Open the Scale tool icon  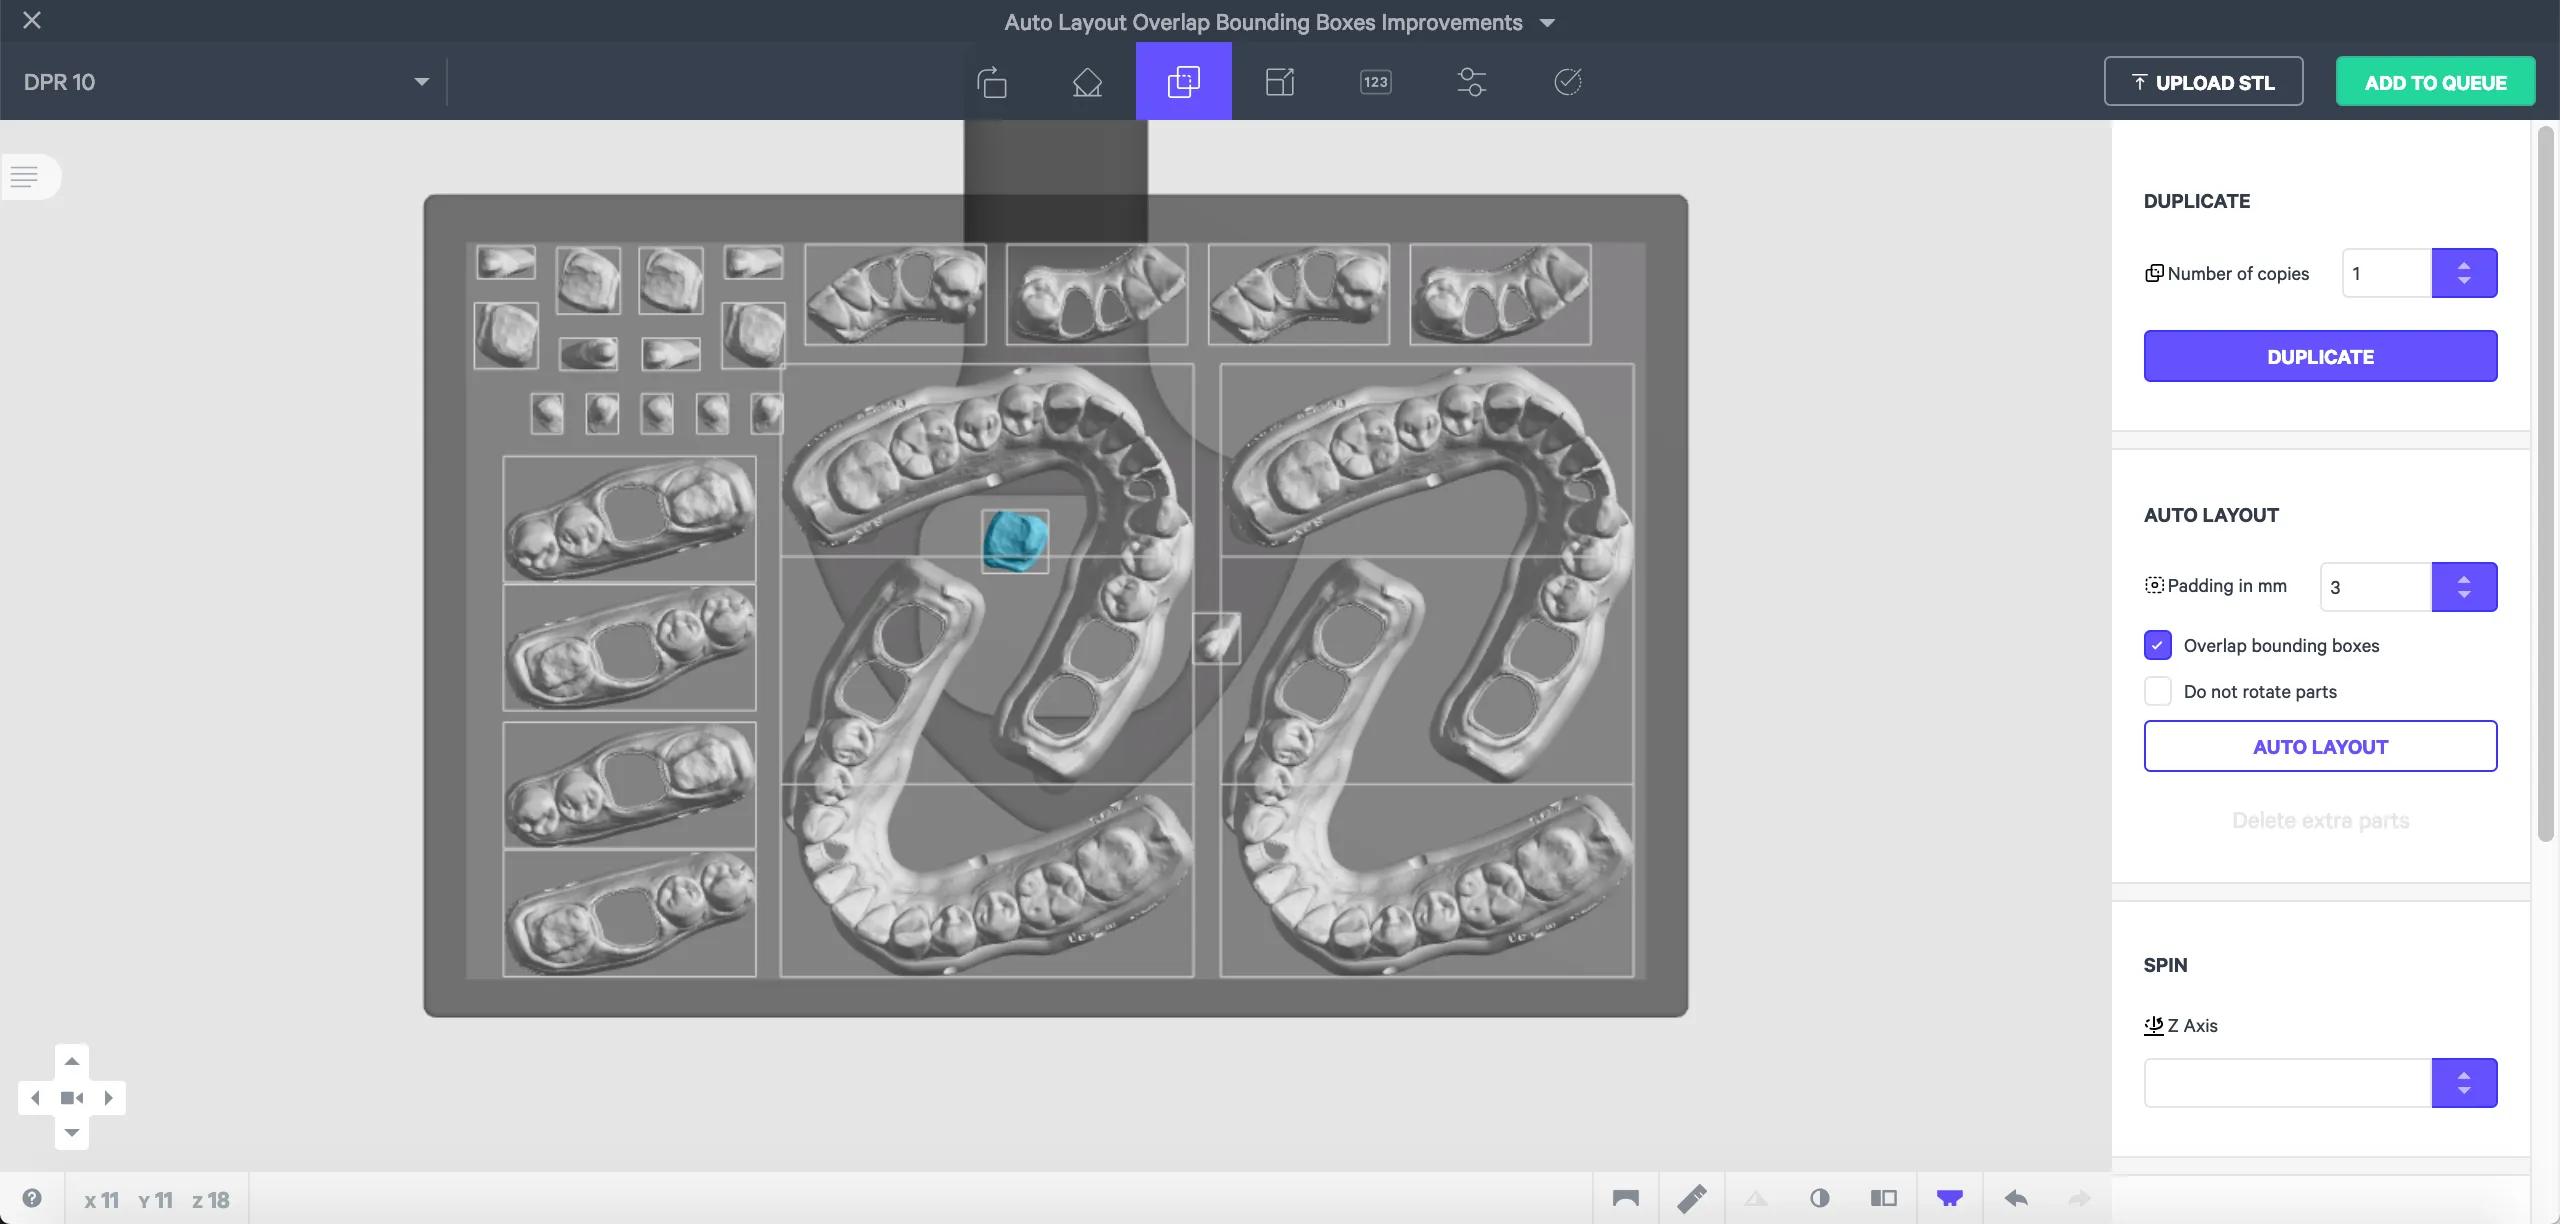click(x=1279, y=82)
